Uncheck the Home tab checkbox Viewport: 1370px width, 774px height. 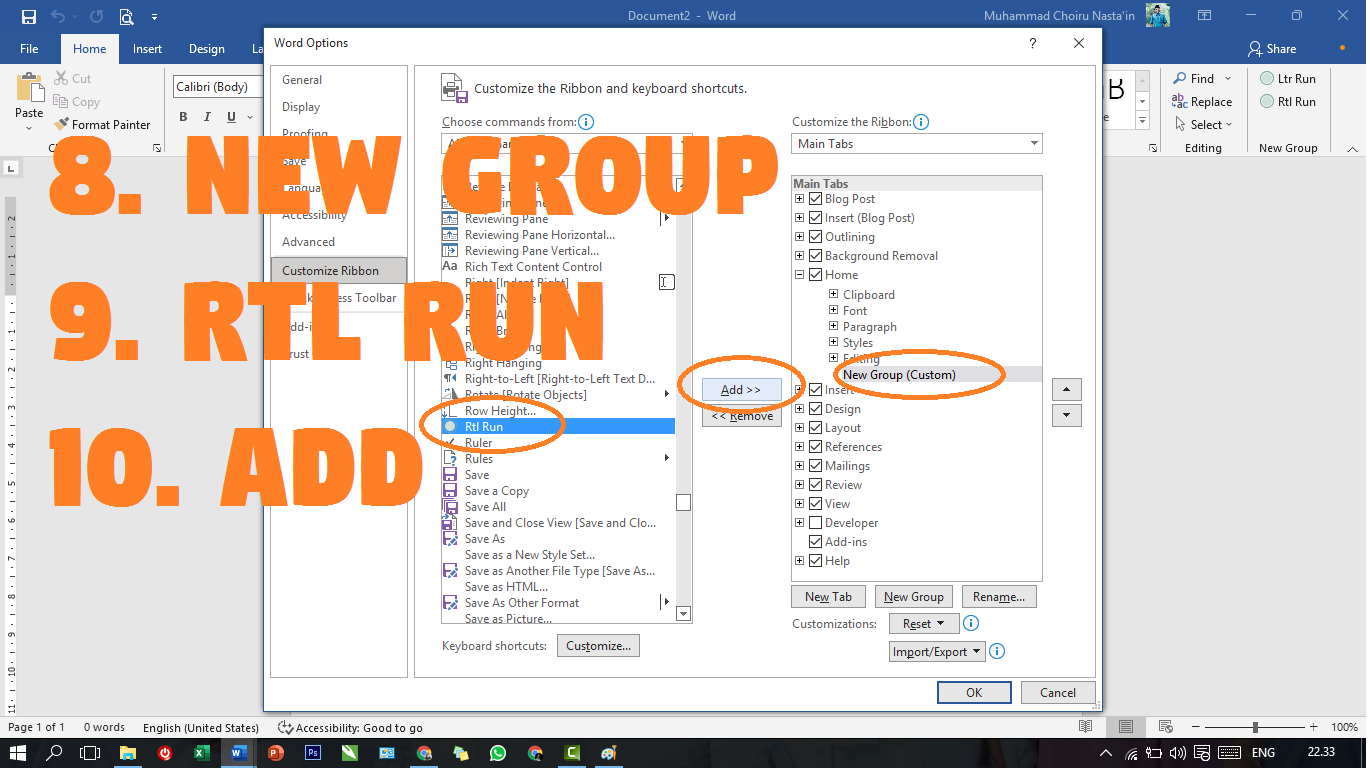(816, 275)
